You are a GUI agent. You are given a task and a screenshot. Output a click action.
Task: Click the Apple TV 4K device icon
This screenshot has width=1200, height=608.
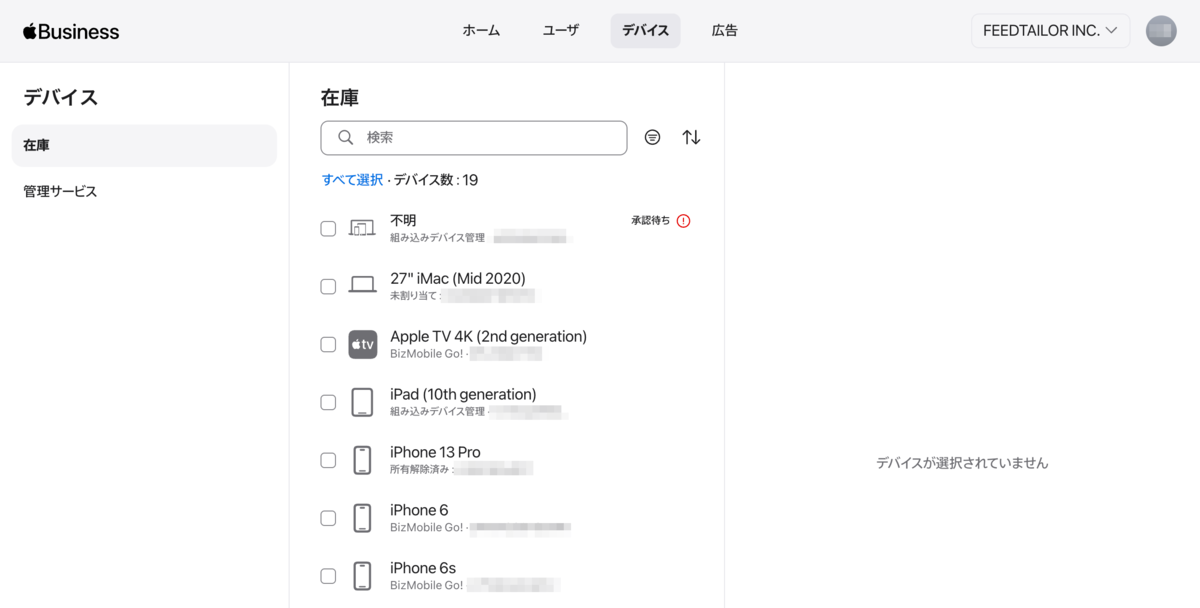pos(362,345)
